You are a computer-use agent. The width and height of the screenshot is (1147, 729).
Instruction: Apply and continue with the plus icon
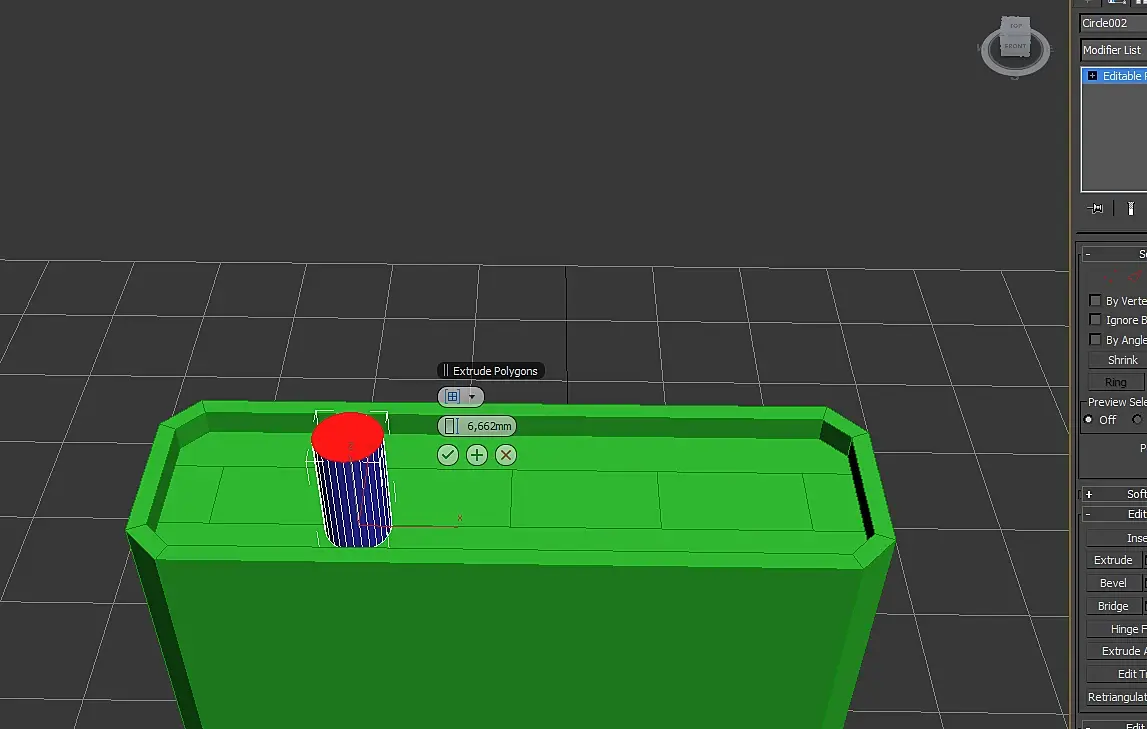(477, 455)
